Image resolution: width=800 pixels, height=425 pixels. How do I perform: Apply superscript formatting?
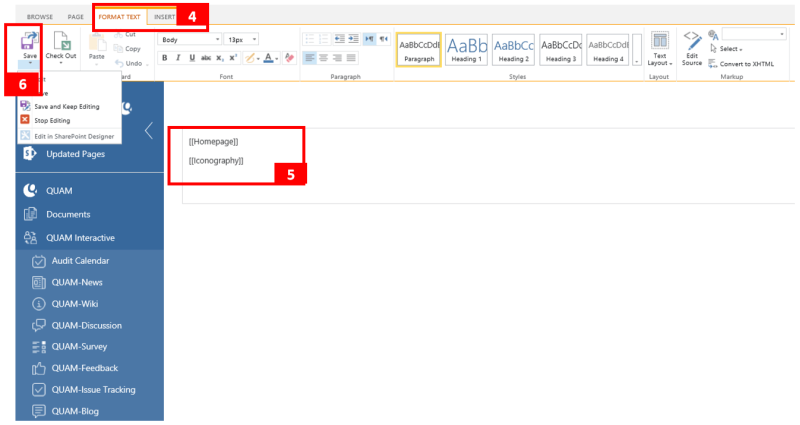tap(233, 58)
